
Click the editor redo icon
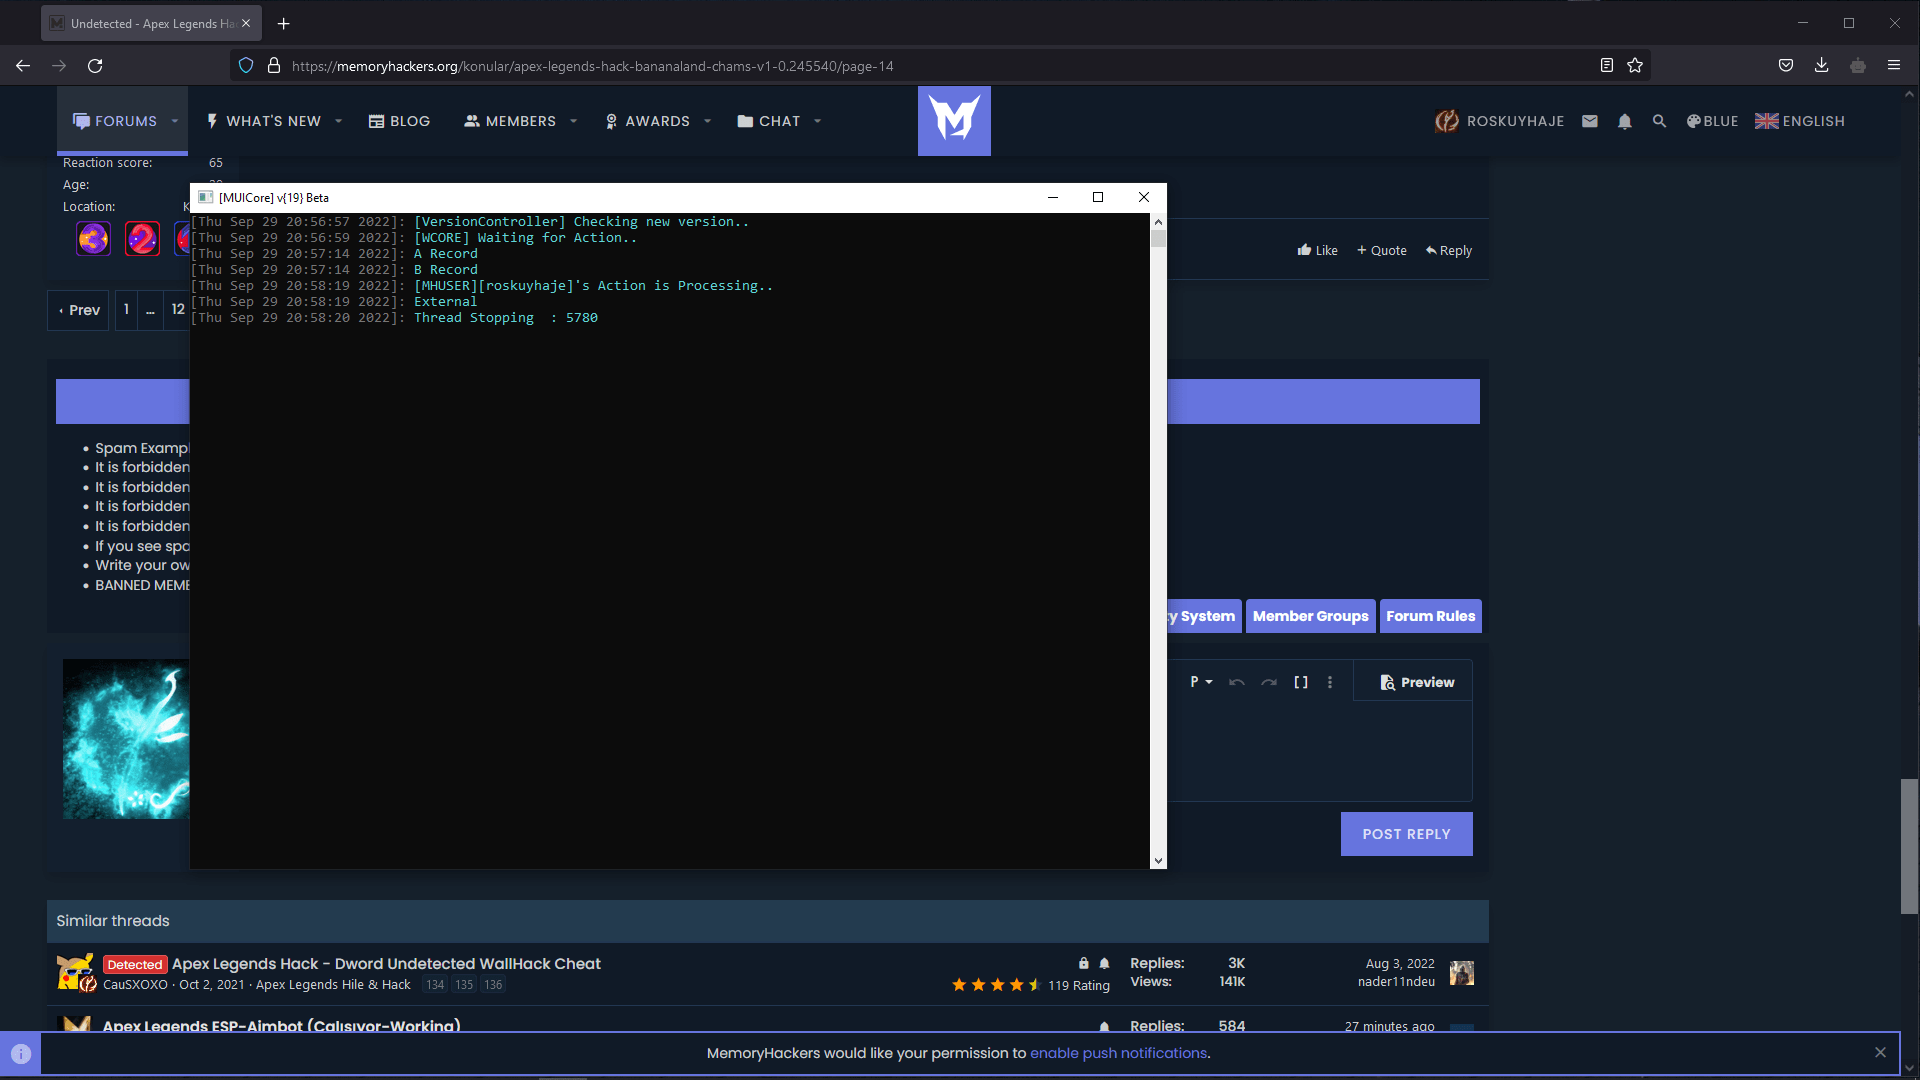tap(1269, 682)
